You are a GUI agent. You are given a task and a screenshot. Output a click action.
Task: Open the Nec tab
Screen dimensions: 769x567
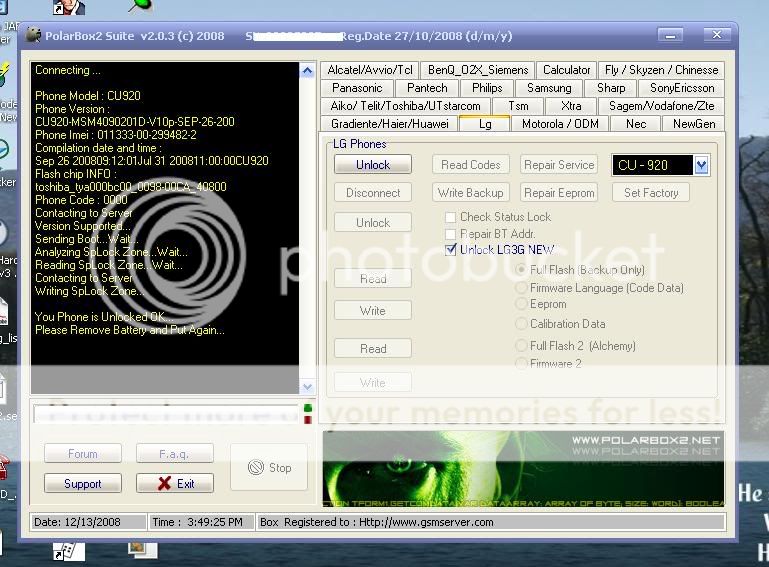coord(636,124)
